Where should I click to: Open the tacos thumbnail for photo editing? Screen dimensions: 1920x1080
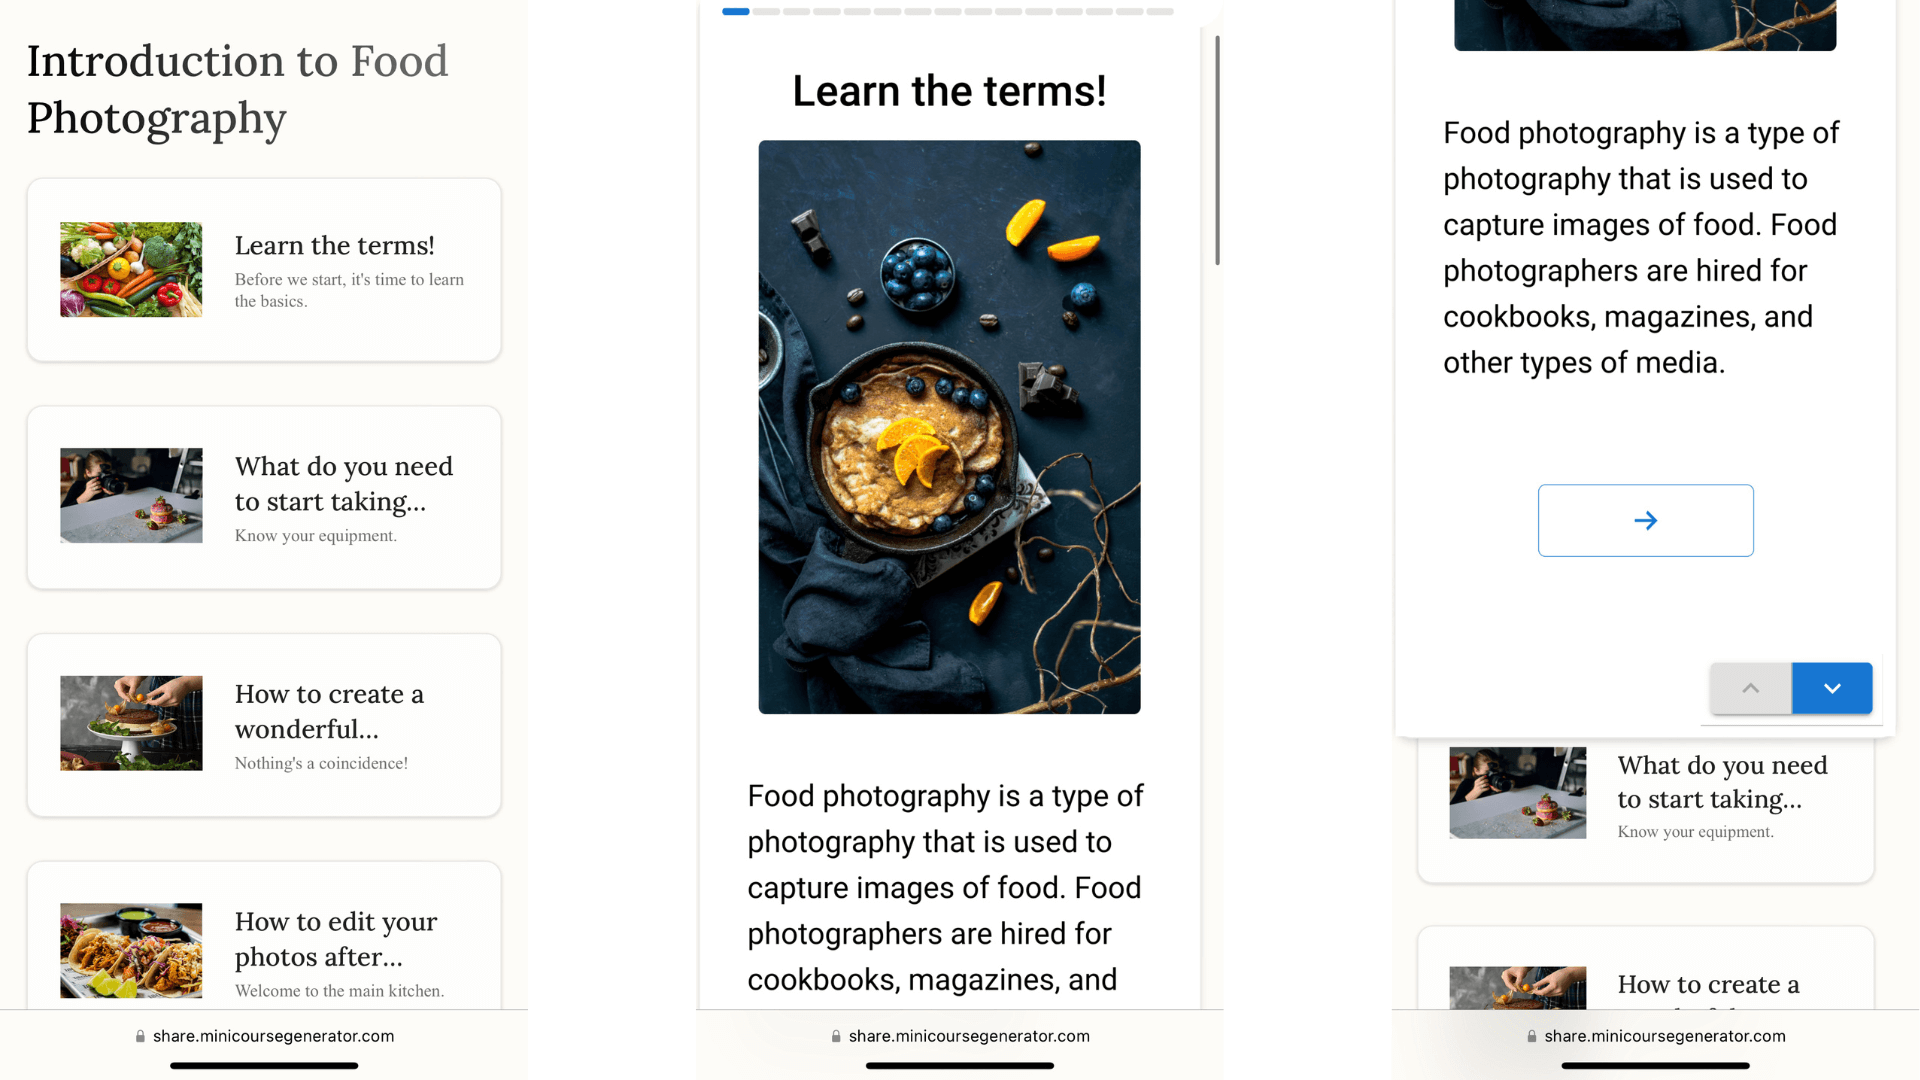[131, 950]
